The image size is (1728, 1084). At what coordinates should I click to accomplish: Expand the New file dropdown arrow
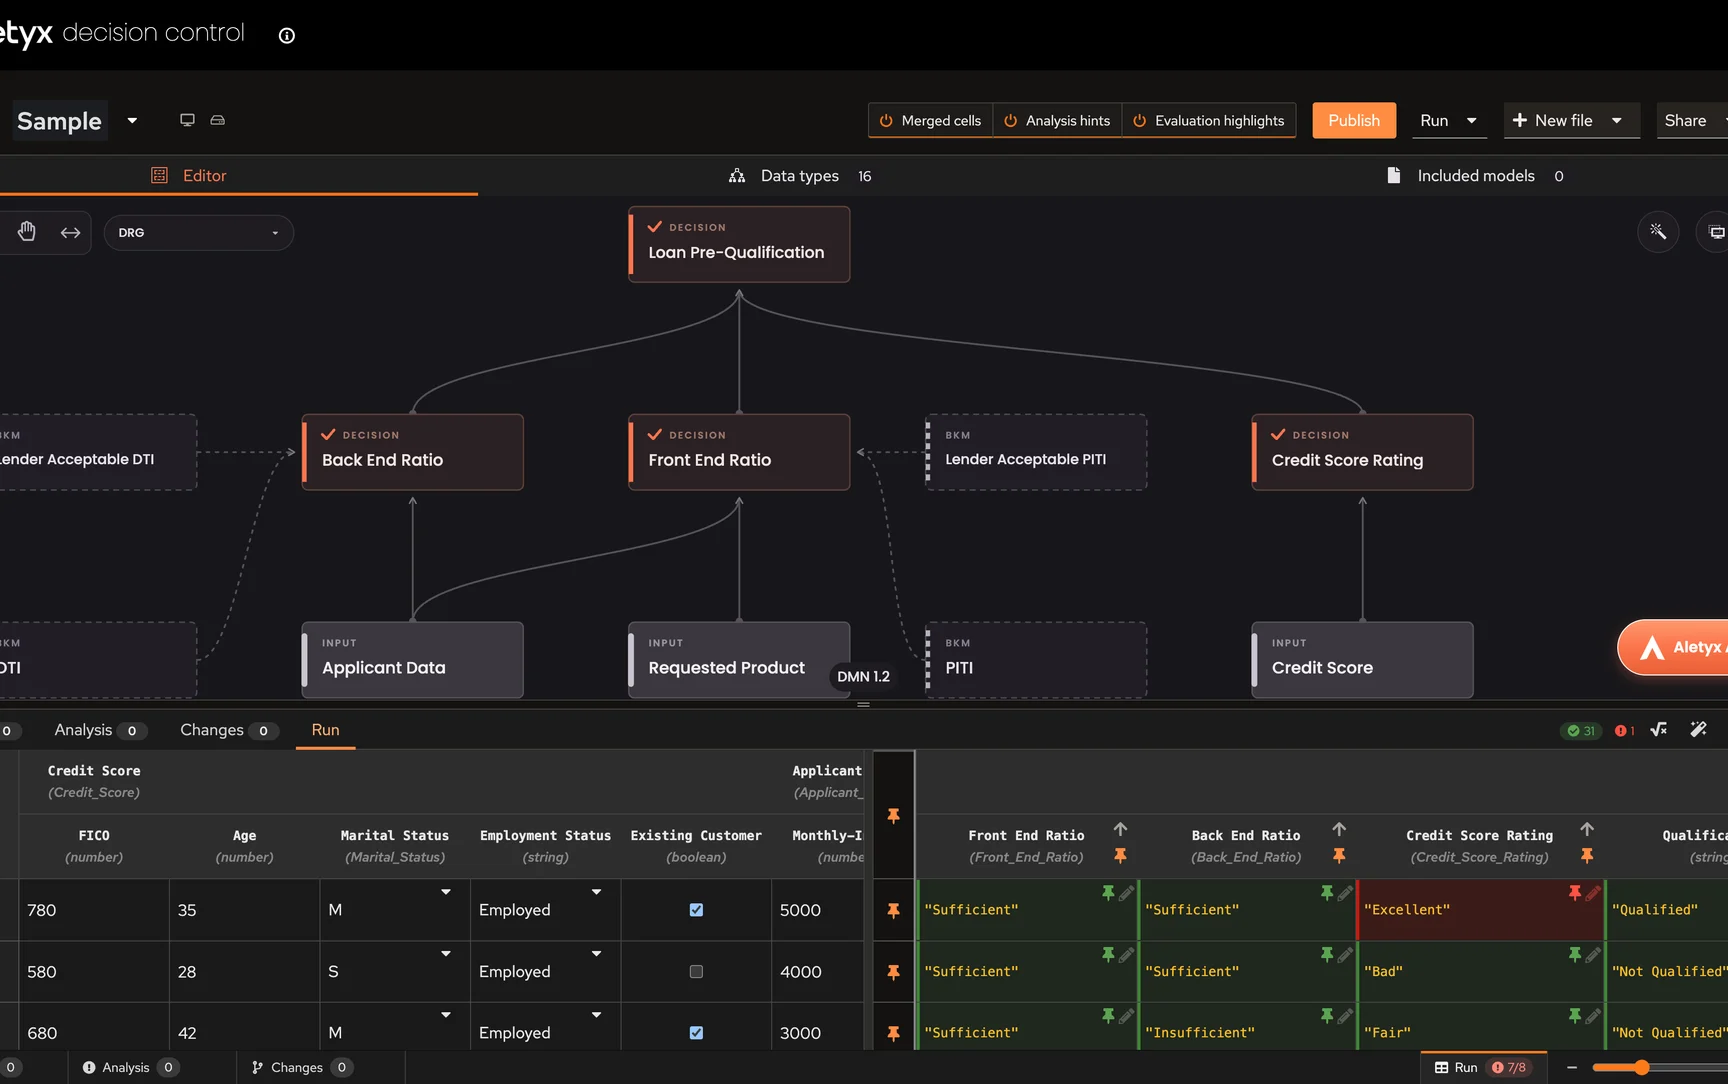point(1617,121)
